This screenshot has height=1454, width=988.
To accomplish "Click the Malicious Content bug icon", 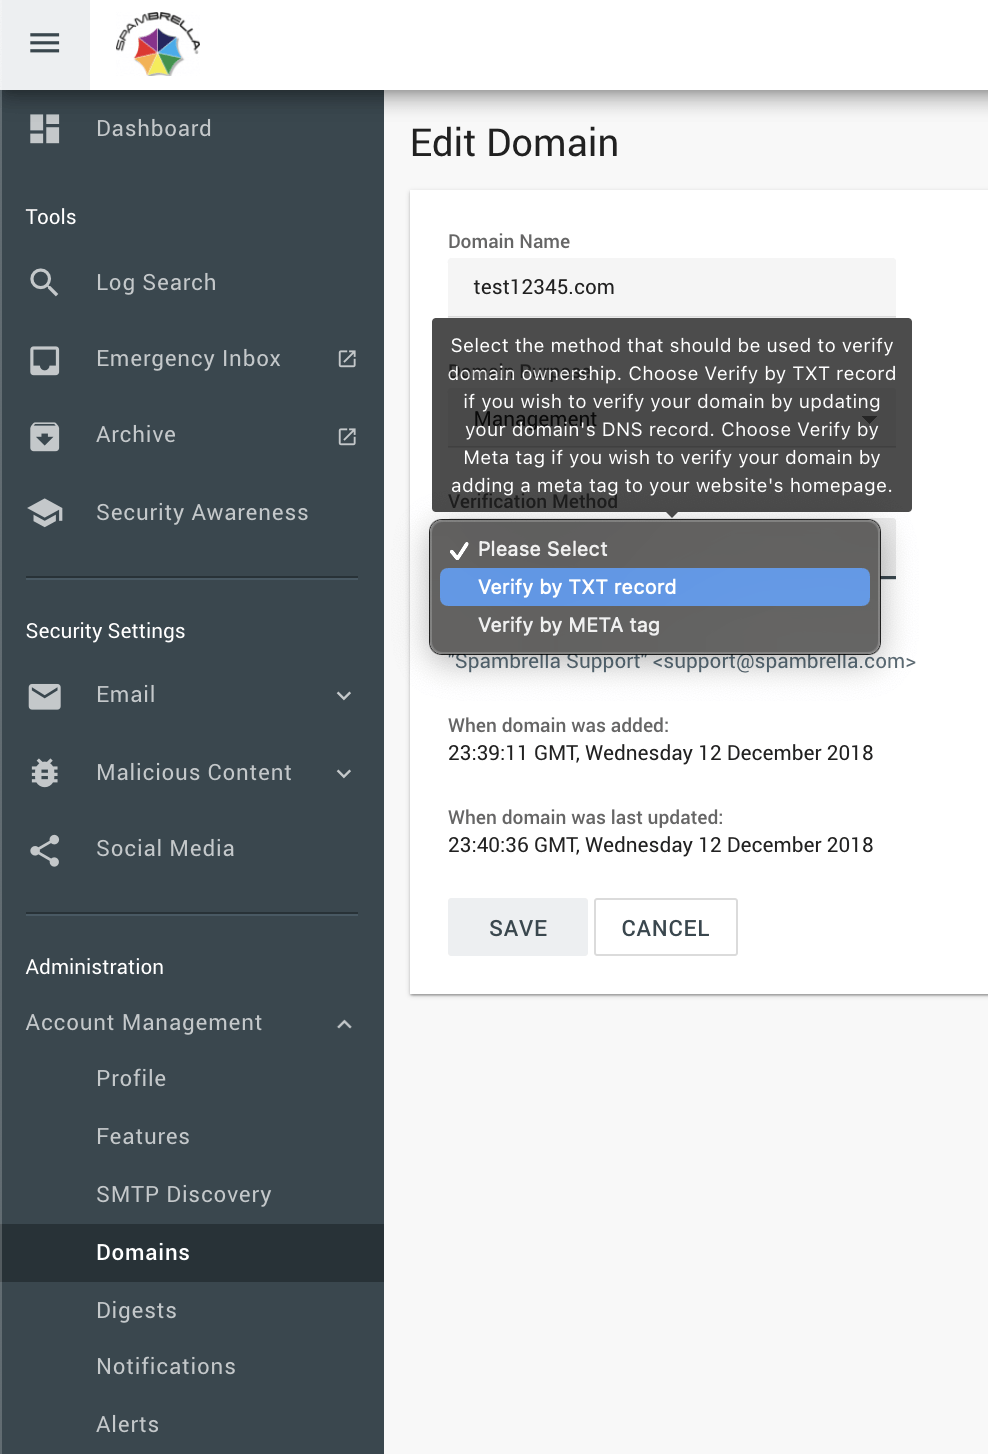I will [45, 773].
